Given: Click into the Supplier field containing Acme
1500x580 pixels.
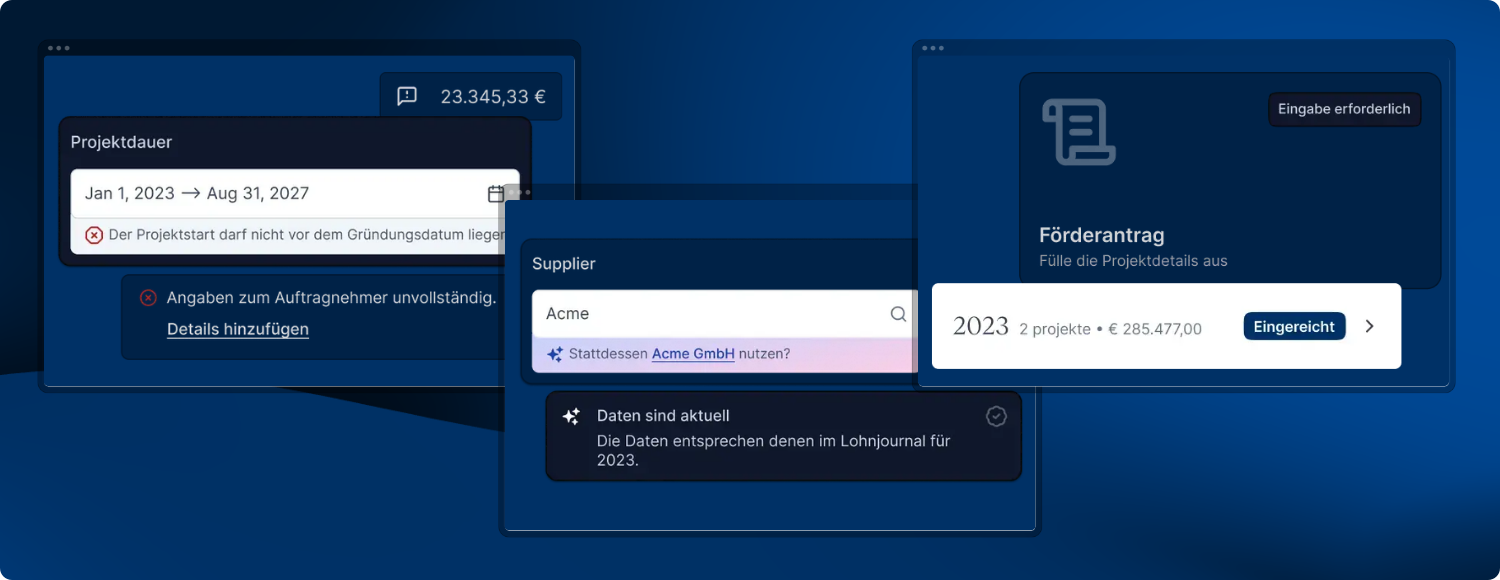Looking at the screenshot, I should pyautogui.click(x=710, y=314).
